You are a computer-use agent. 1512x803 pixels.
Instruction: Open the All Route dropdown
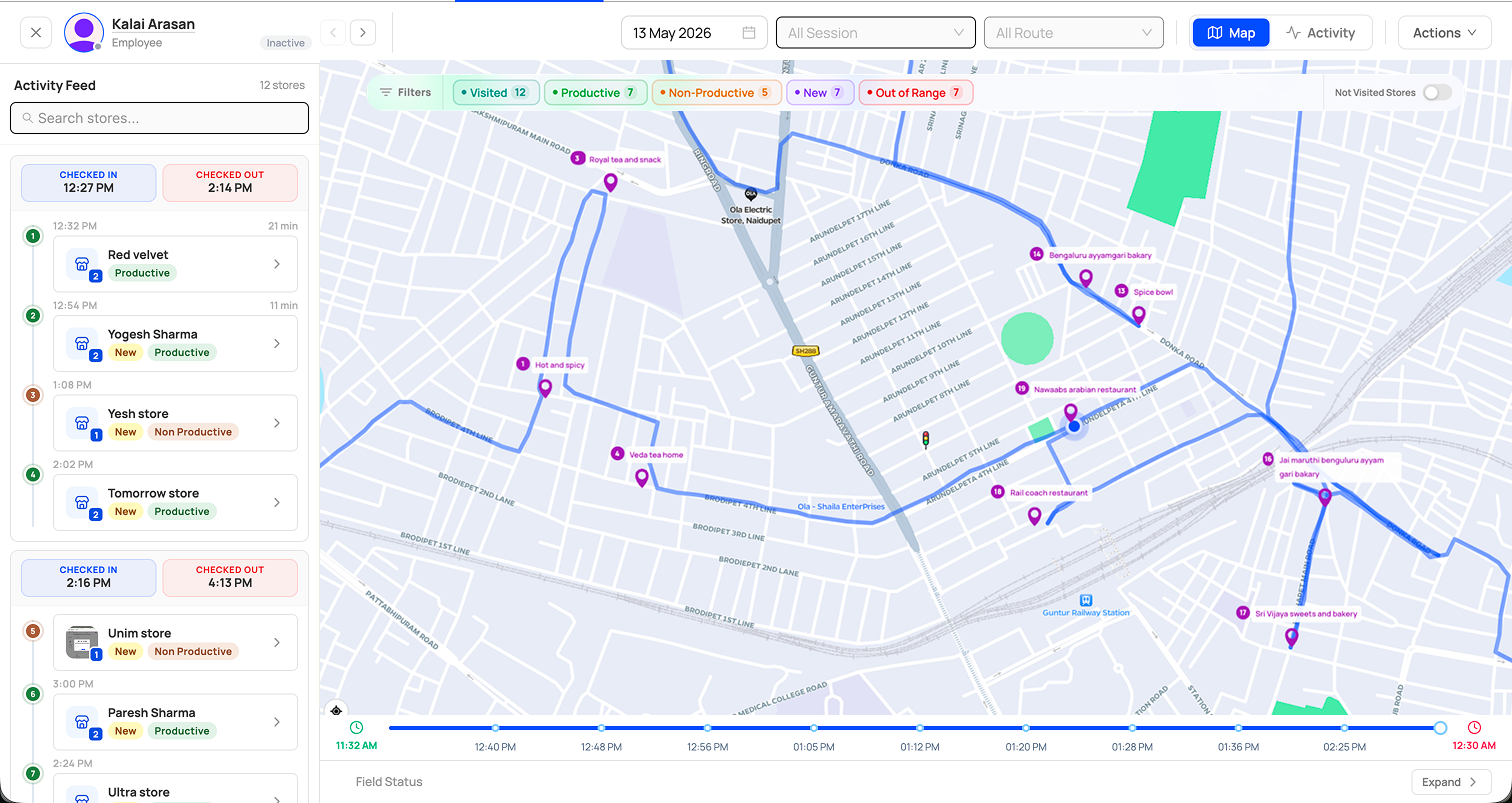[1074, 33]
